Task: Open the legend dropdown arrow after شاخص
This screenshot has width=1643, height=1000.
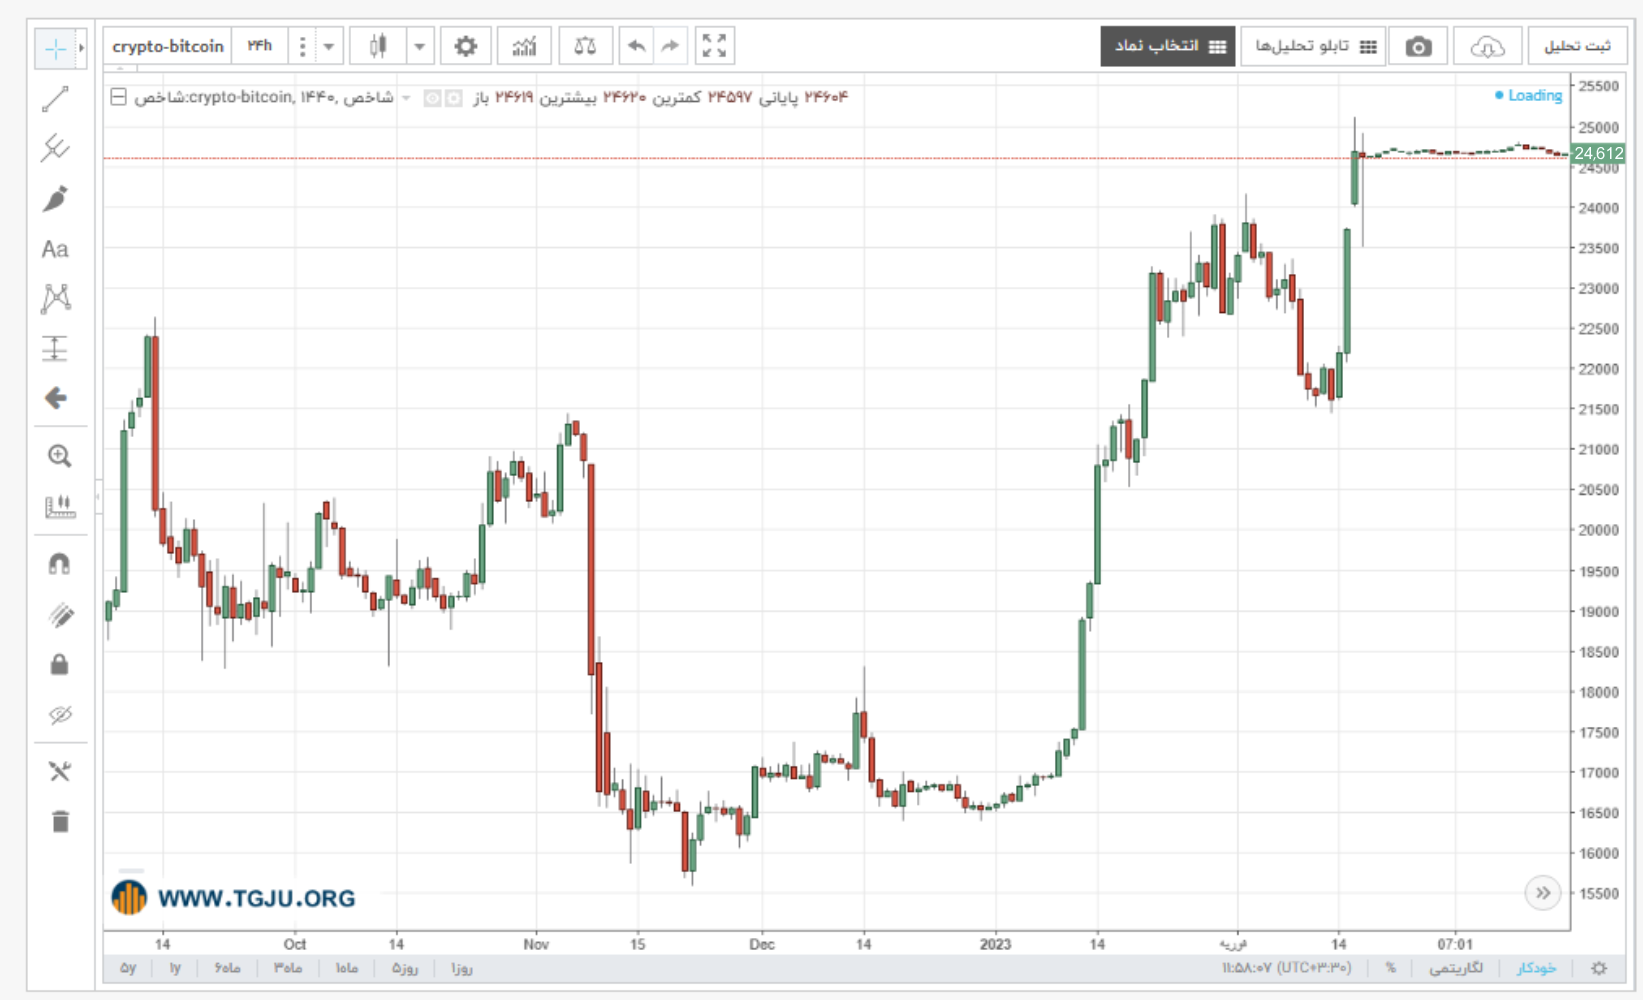Action: point(406,98)
